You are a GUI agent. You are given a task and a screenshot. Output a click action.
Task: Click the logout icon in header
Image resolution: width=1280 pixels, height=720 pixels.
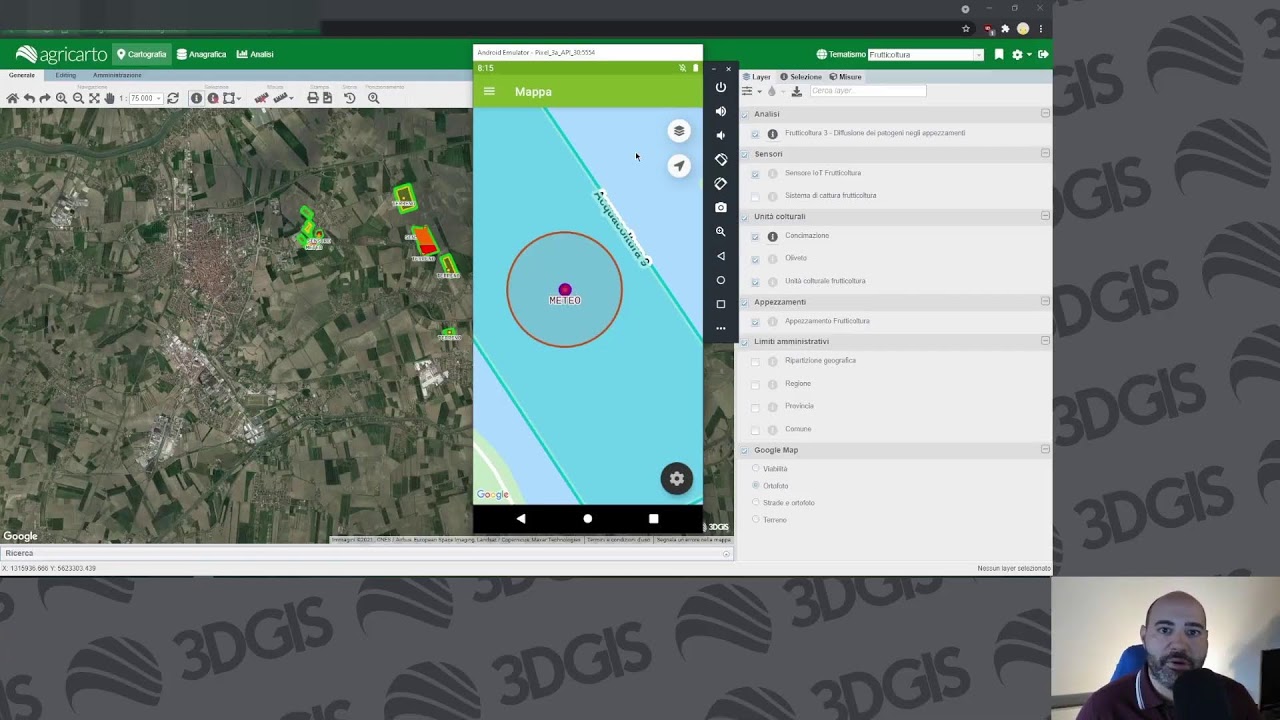click(1043, 55)
